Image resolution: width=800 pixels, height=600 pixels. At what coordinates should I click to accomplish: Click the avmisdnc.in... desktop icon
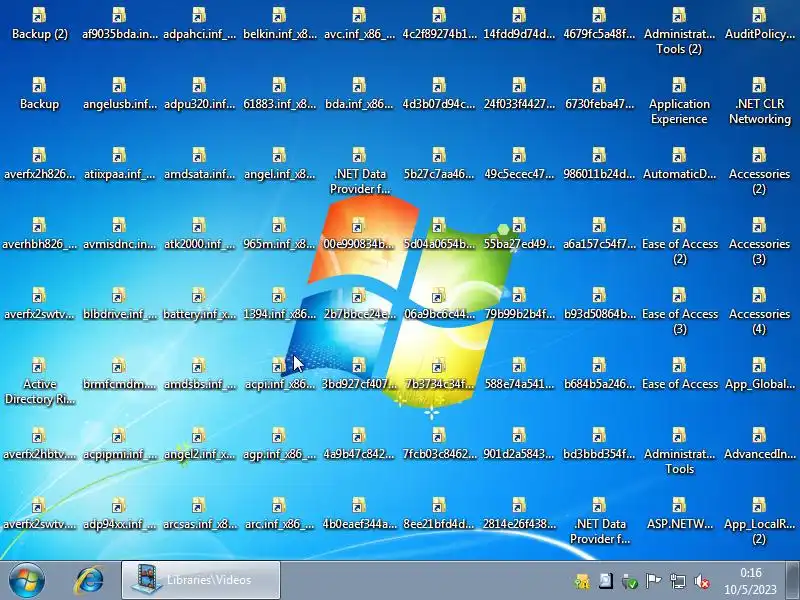click(x=119, y=234)
